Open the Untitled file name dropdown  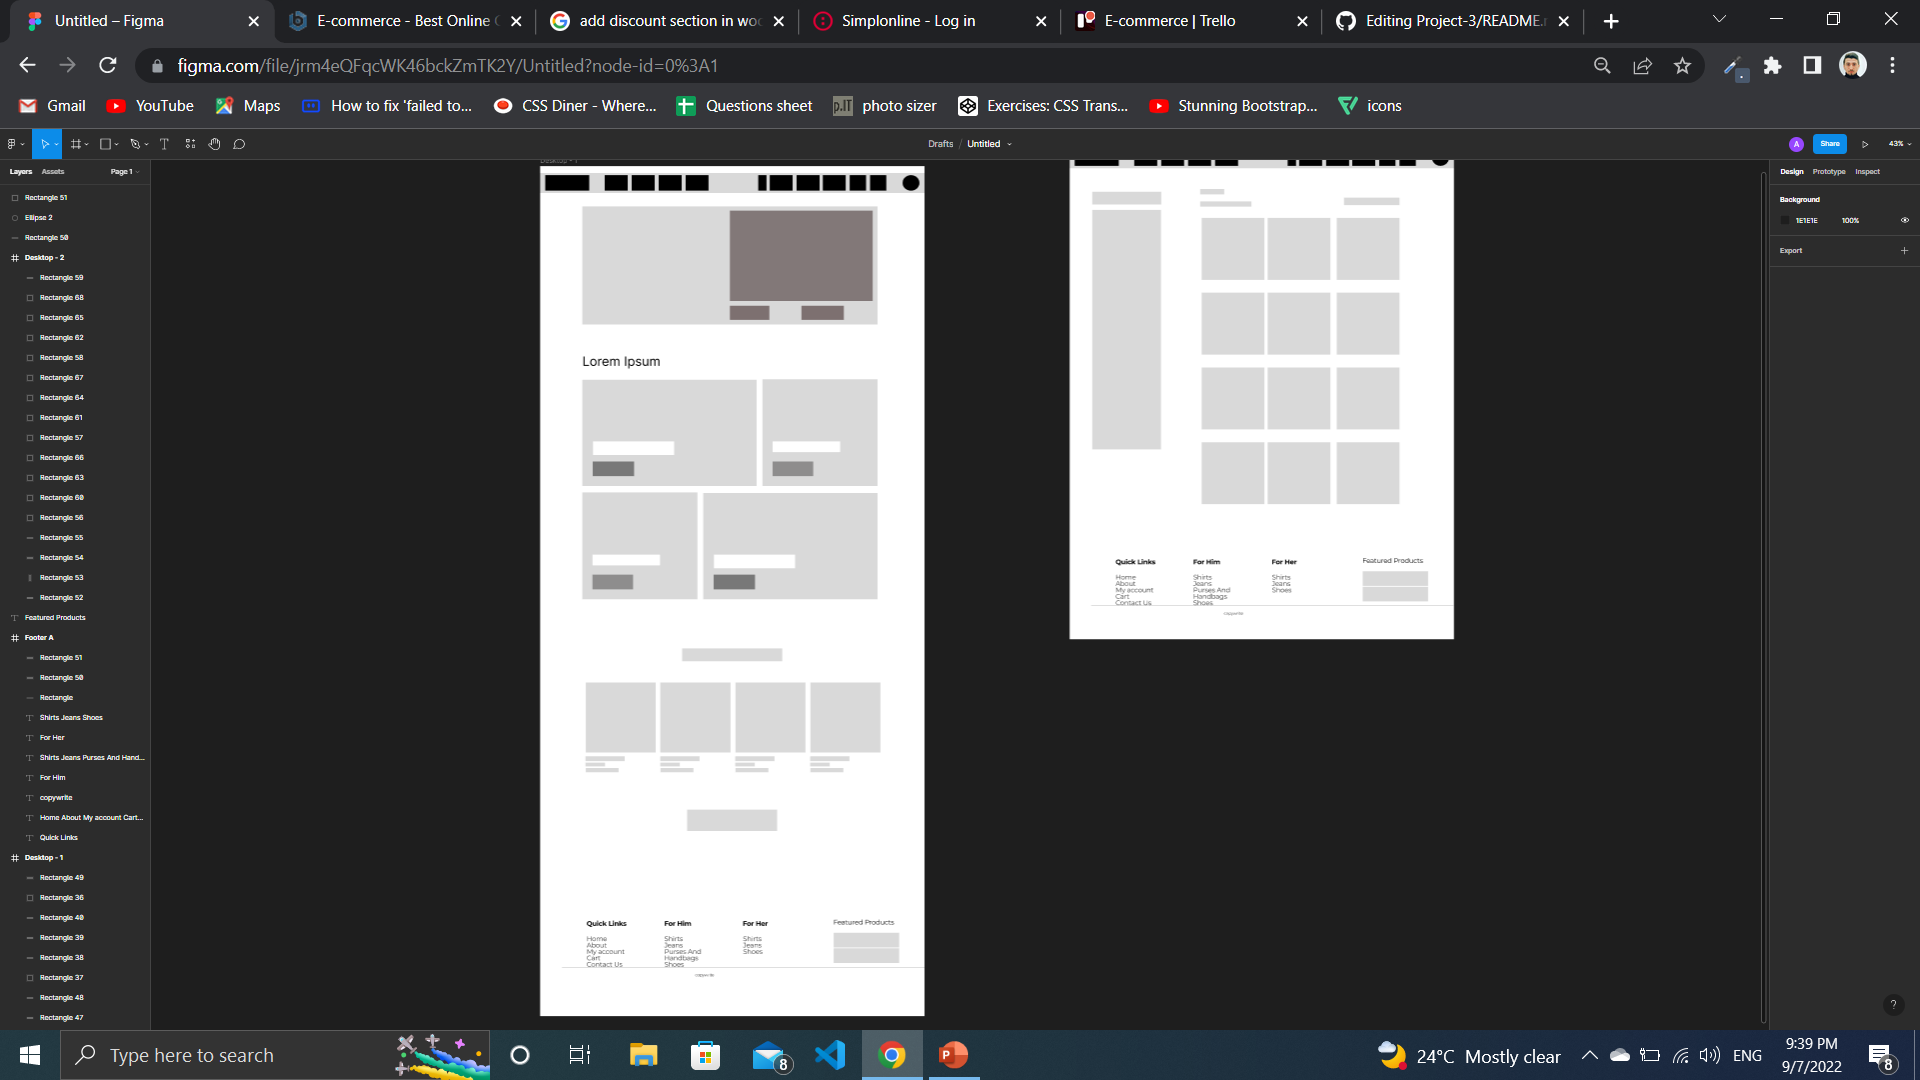[x=1009, y=144]
